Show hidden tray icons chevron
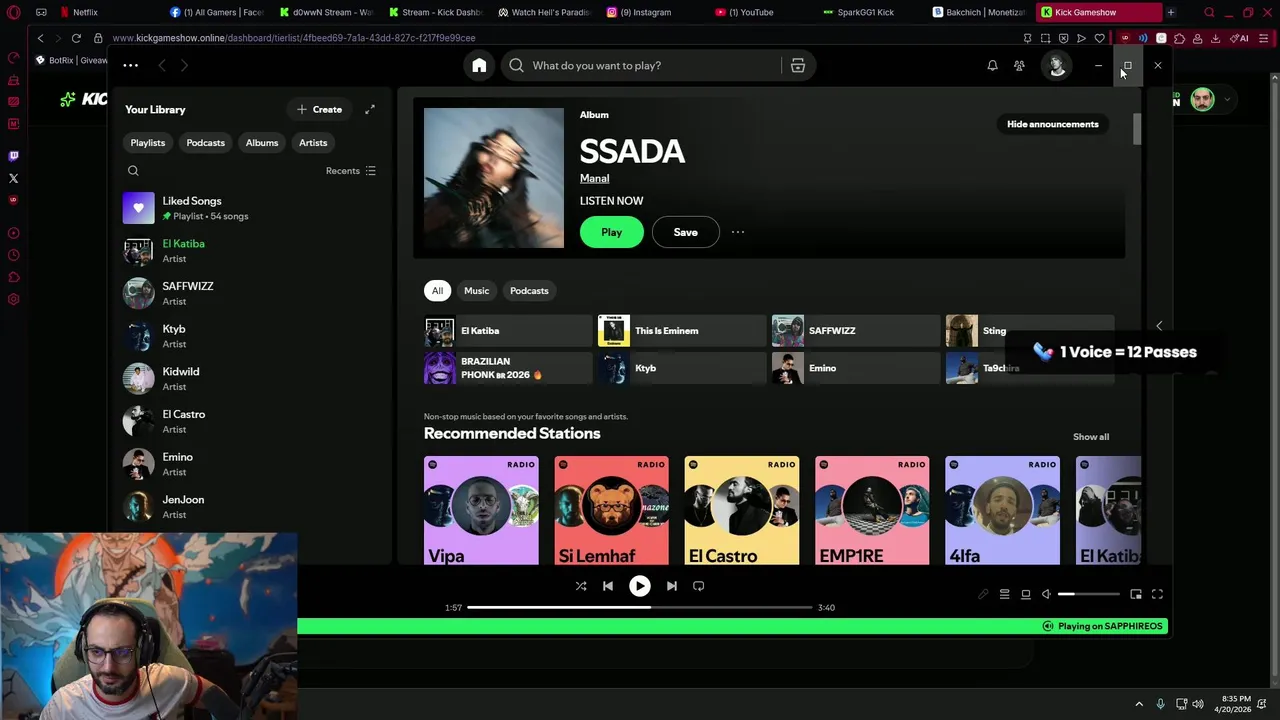This screenshot has width=1280, height=720. coord(1139,704)
